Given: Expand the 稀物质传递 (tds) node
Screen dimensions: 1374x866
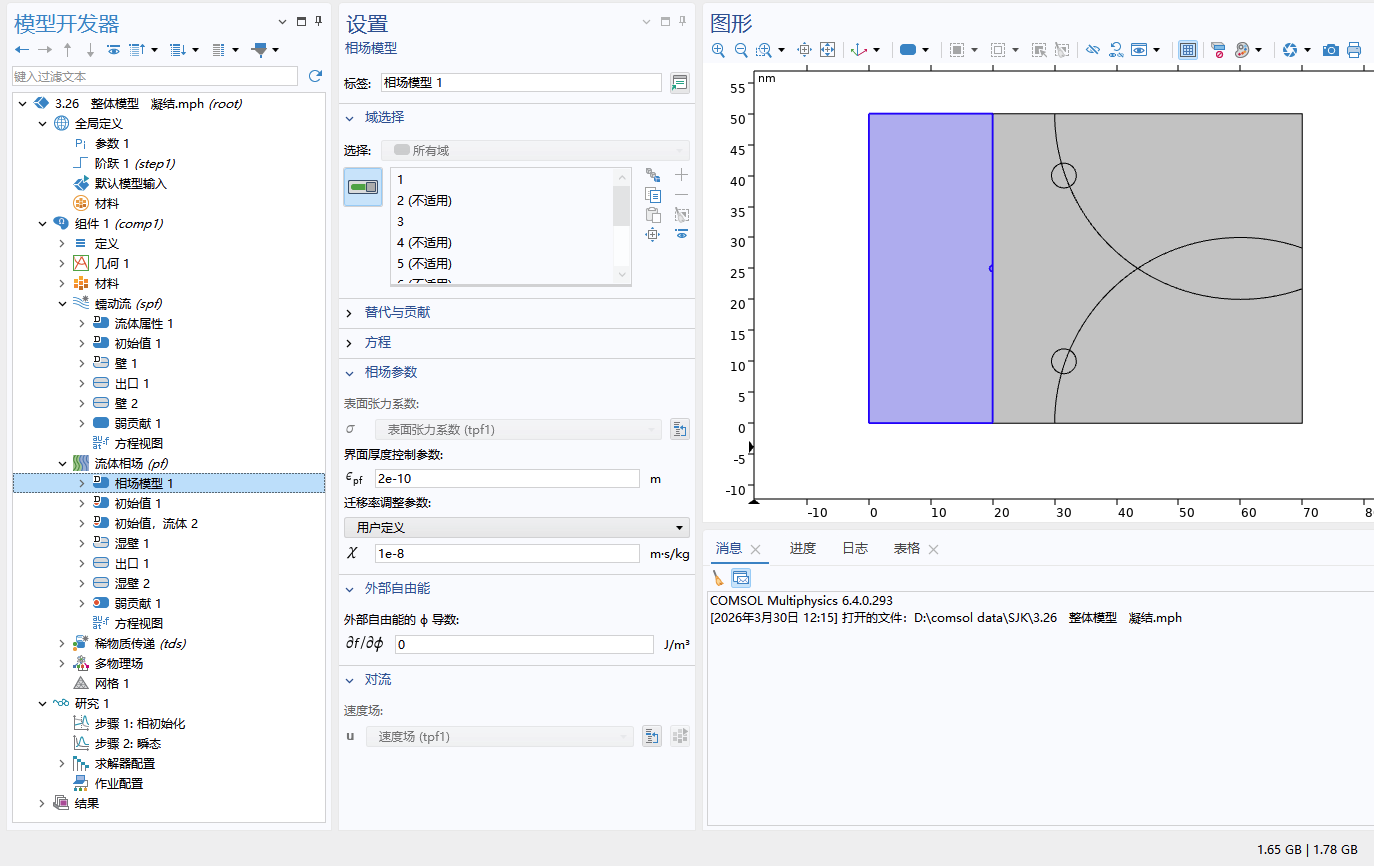Looking at the screenshot, I should point(62,643).
